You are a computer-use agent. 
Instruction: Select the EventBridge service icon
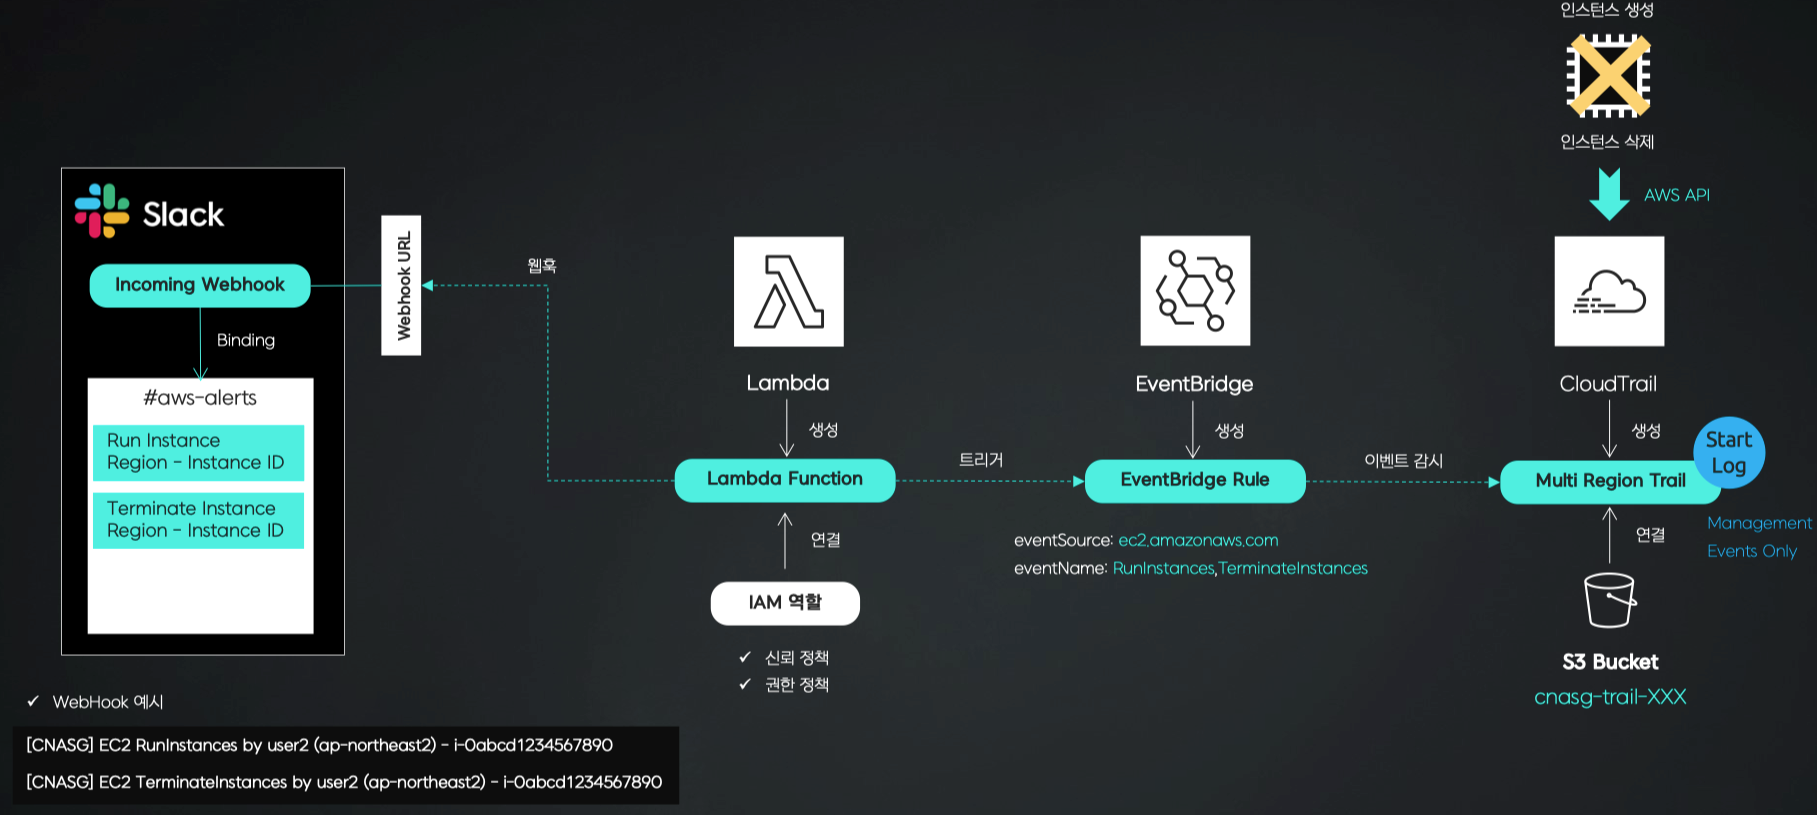click(x=1195, y=291)
